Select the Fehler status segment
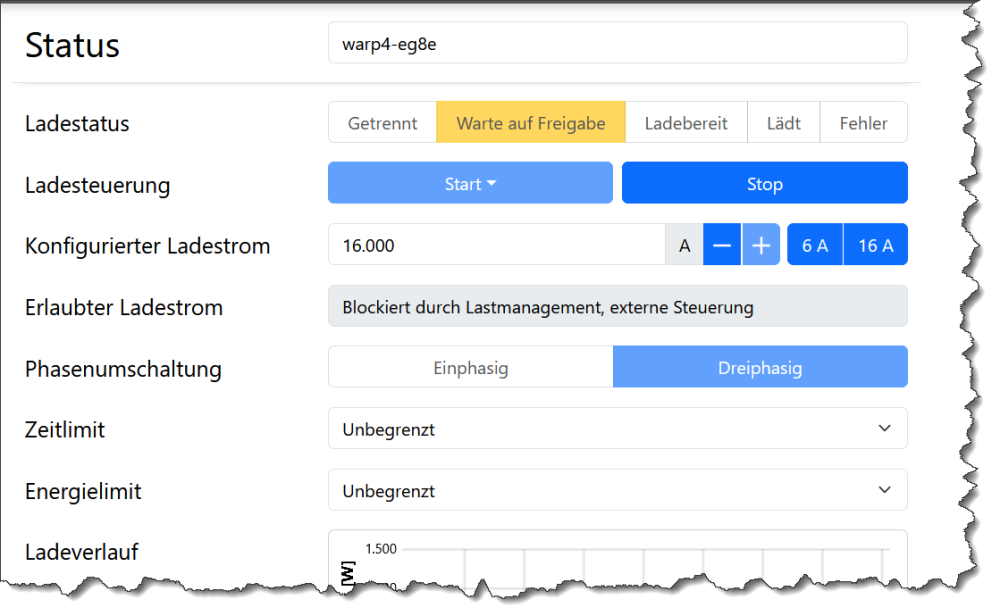The height and width of the screenshot is (616, 1000). point(864,122)
